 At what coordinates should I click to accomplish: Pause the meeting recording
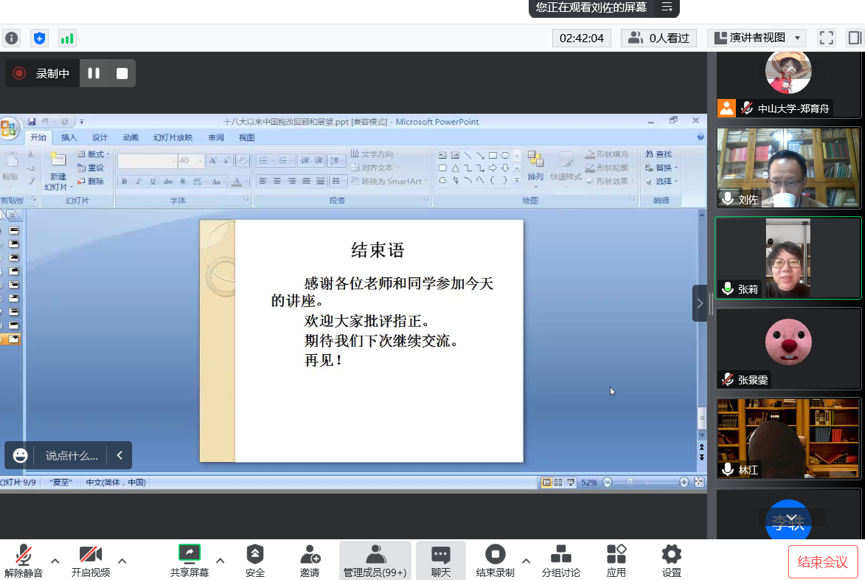tap(94, 73)
